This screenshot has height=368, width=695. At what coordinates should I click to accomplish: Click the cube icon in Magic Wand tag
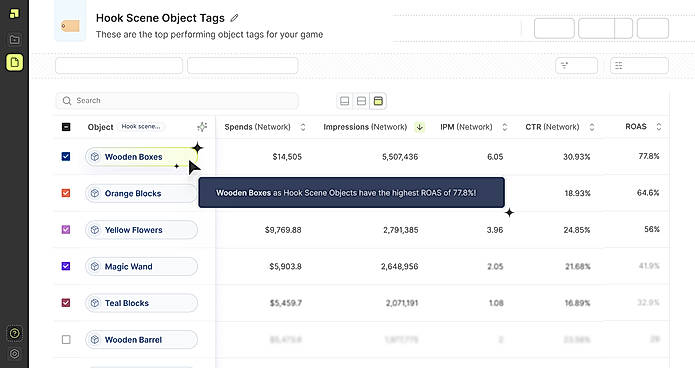click(95, 266)
